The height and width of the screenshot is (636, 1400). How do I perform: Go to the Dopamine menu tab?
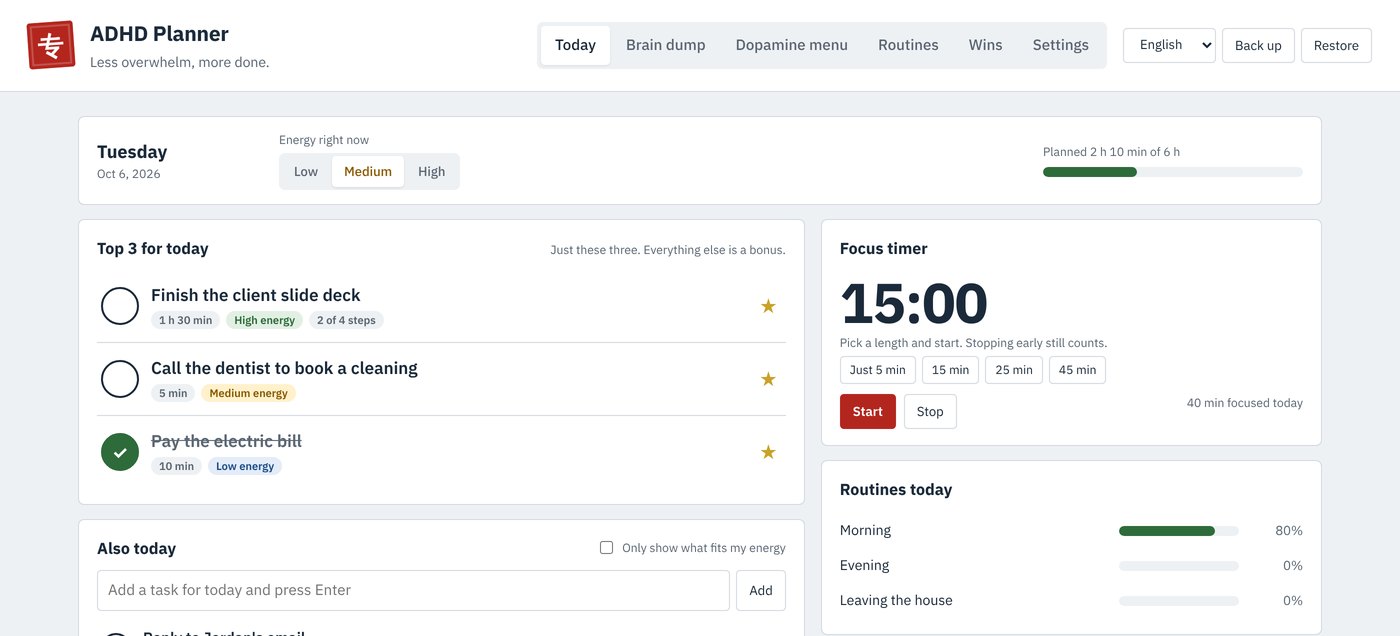791,45
